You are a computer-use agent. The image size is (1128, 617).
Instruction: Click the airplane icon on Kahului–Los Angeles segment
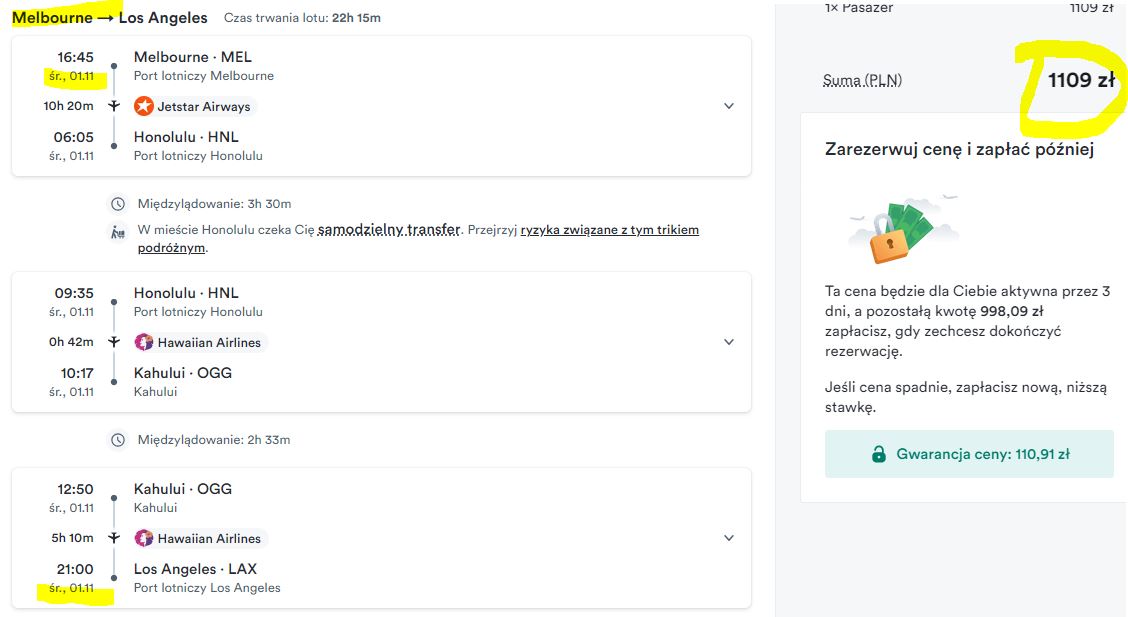point(114,537)
